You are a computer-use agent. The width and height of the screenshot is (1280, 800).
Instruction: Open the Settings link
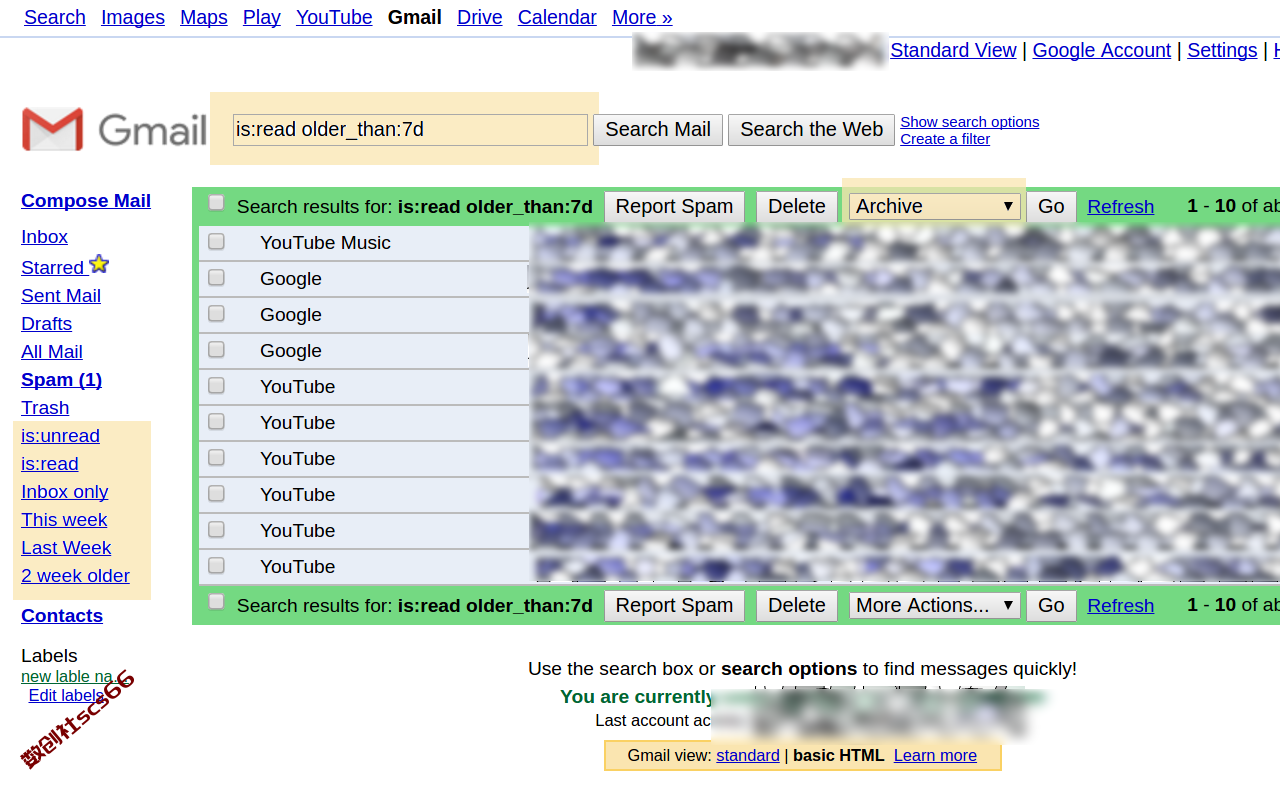pyautogui.click(x=1222, y=50)
